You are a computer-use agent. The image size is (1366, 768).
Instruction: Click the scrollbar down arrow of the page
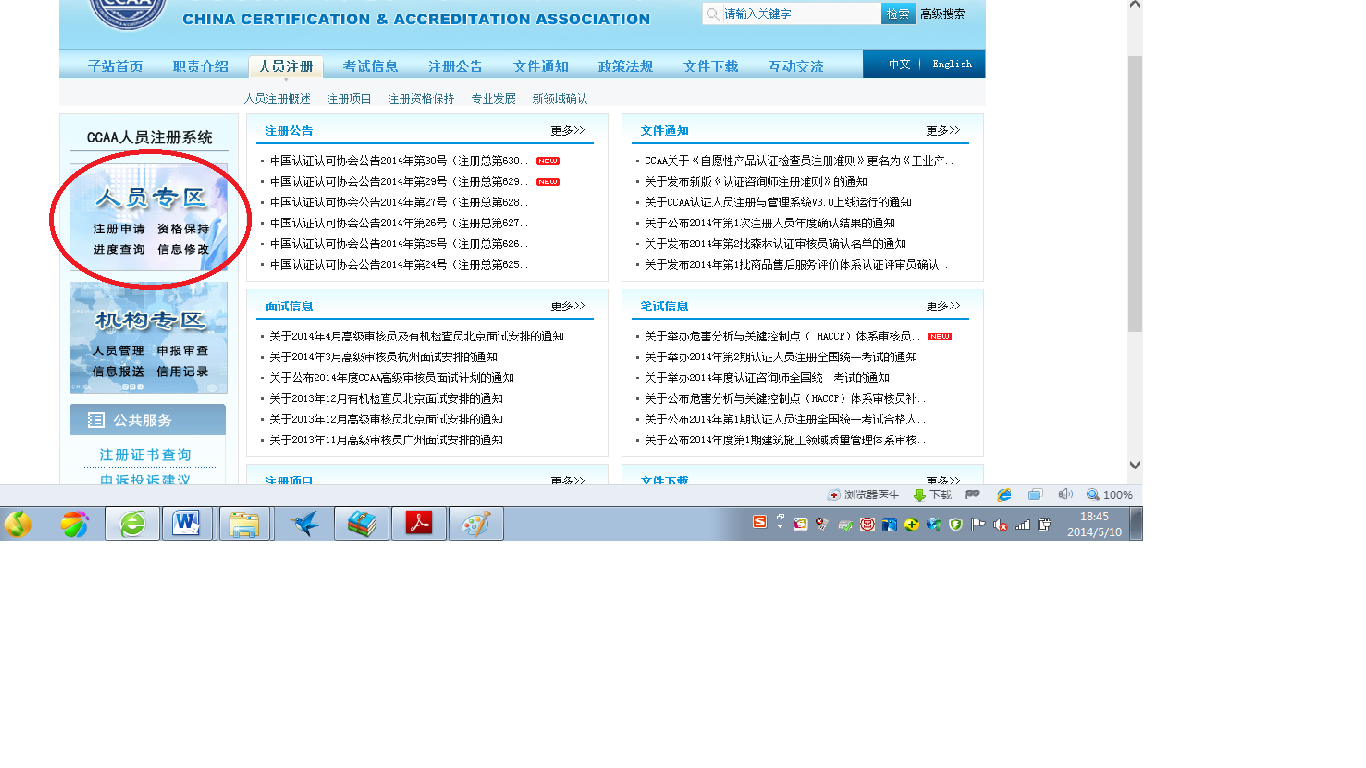tap(1135, 465)
